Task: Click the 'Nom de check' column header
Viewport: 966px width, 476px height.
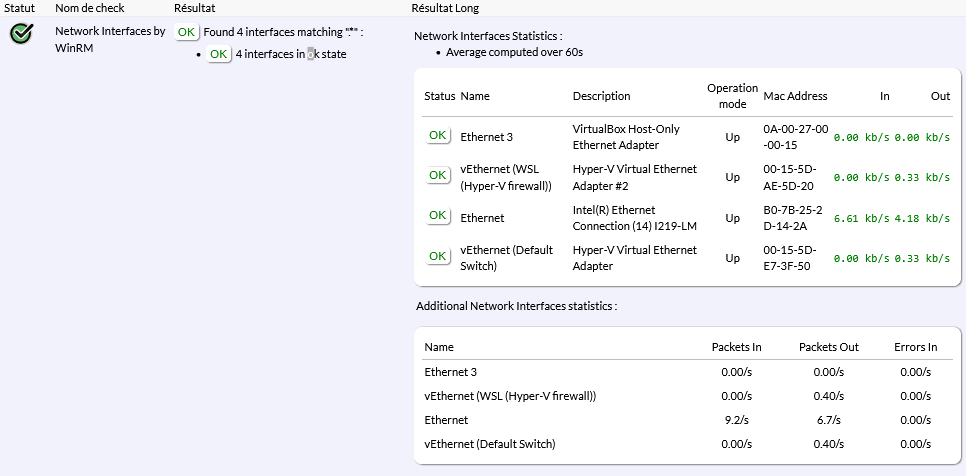Action: point(89,8)
